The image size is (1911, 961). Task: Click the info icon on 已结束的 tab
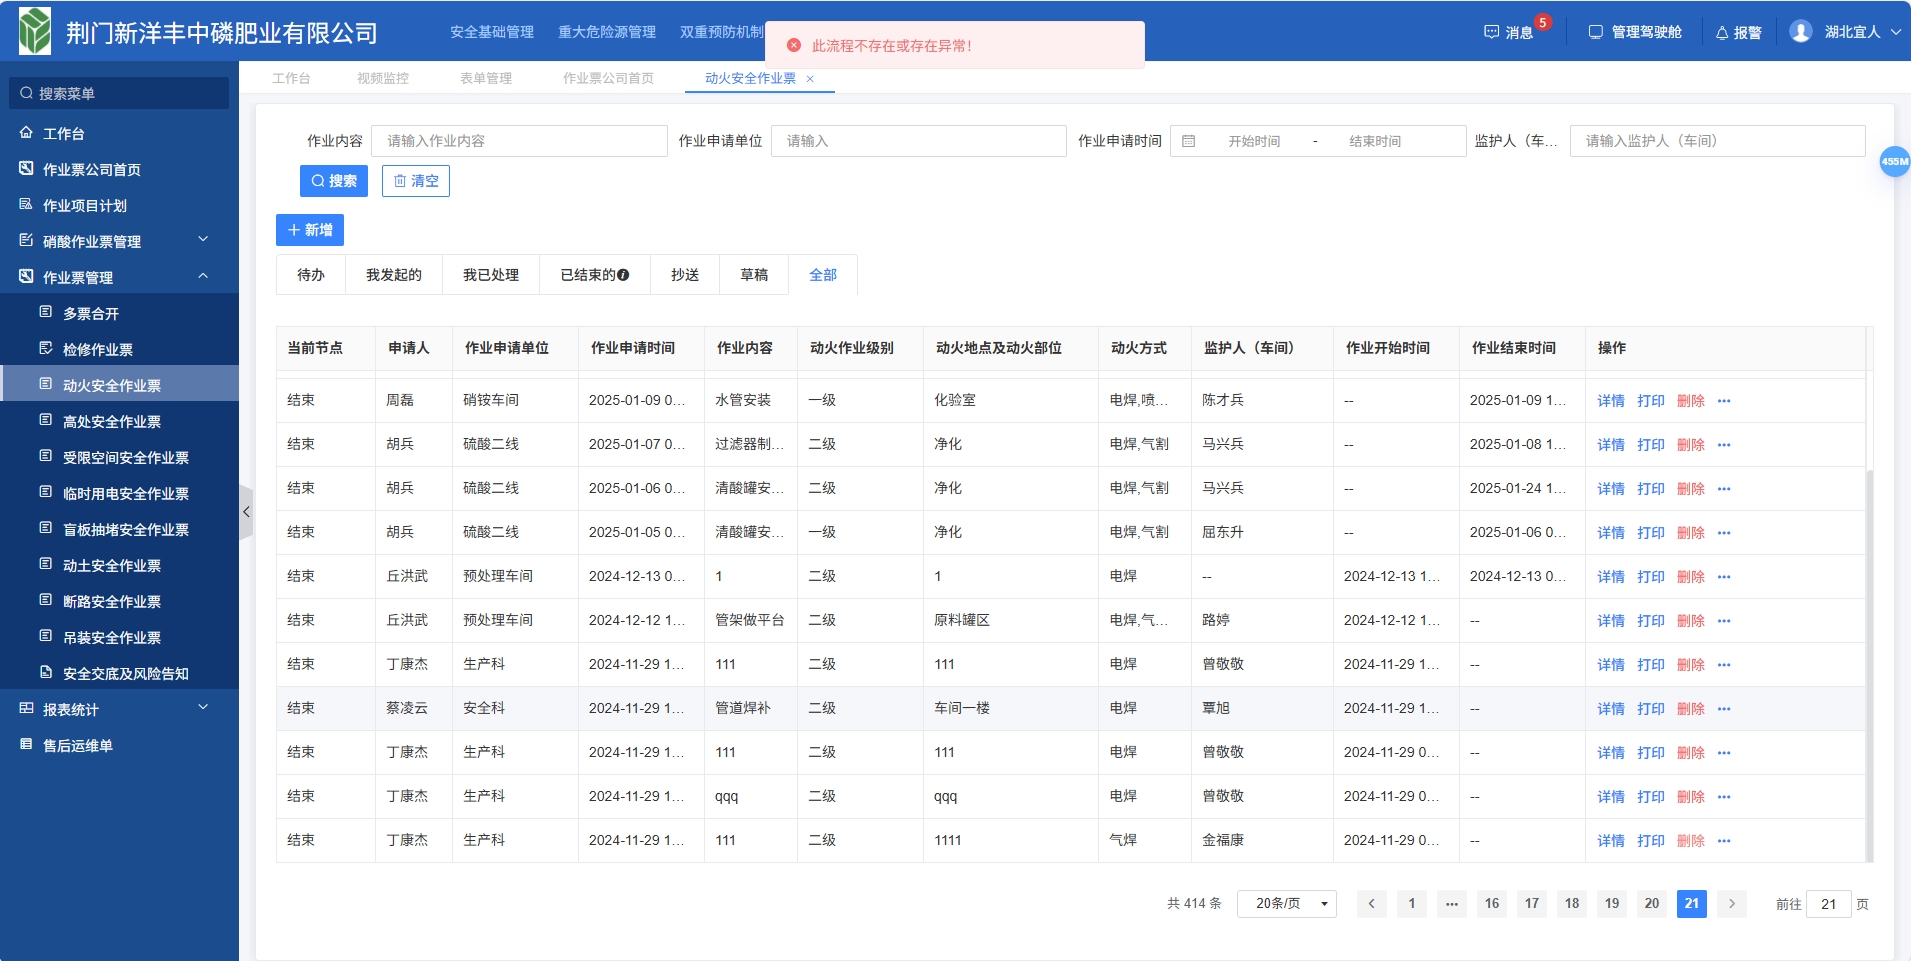[624, 275]
